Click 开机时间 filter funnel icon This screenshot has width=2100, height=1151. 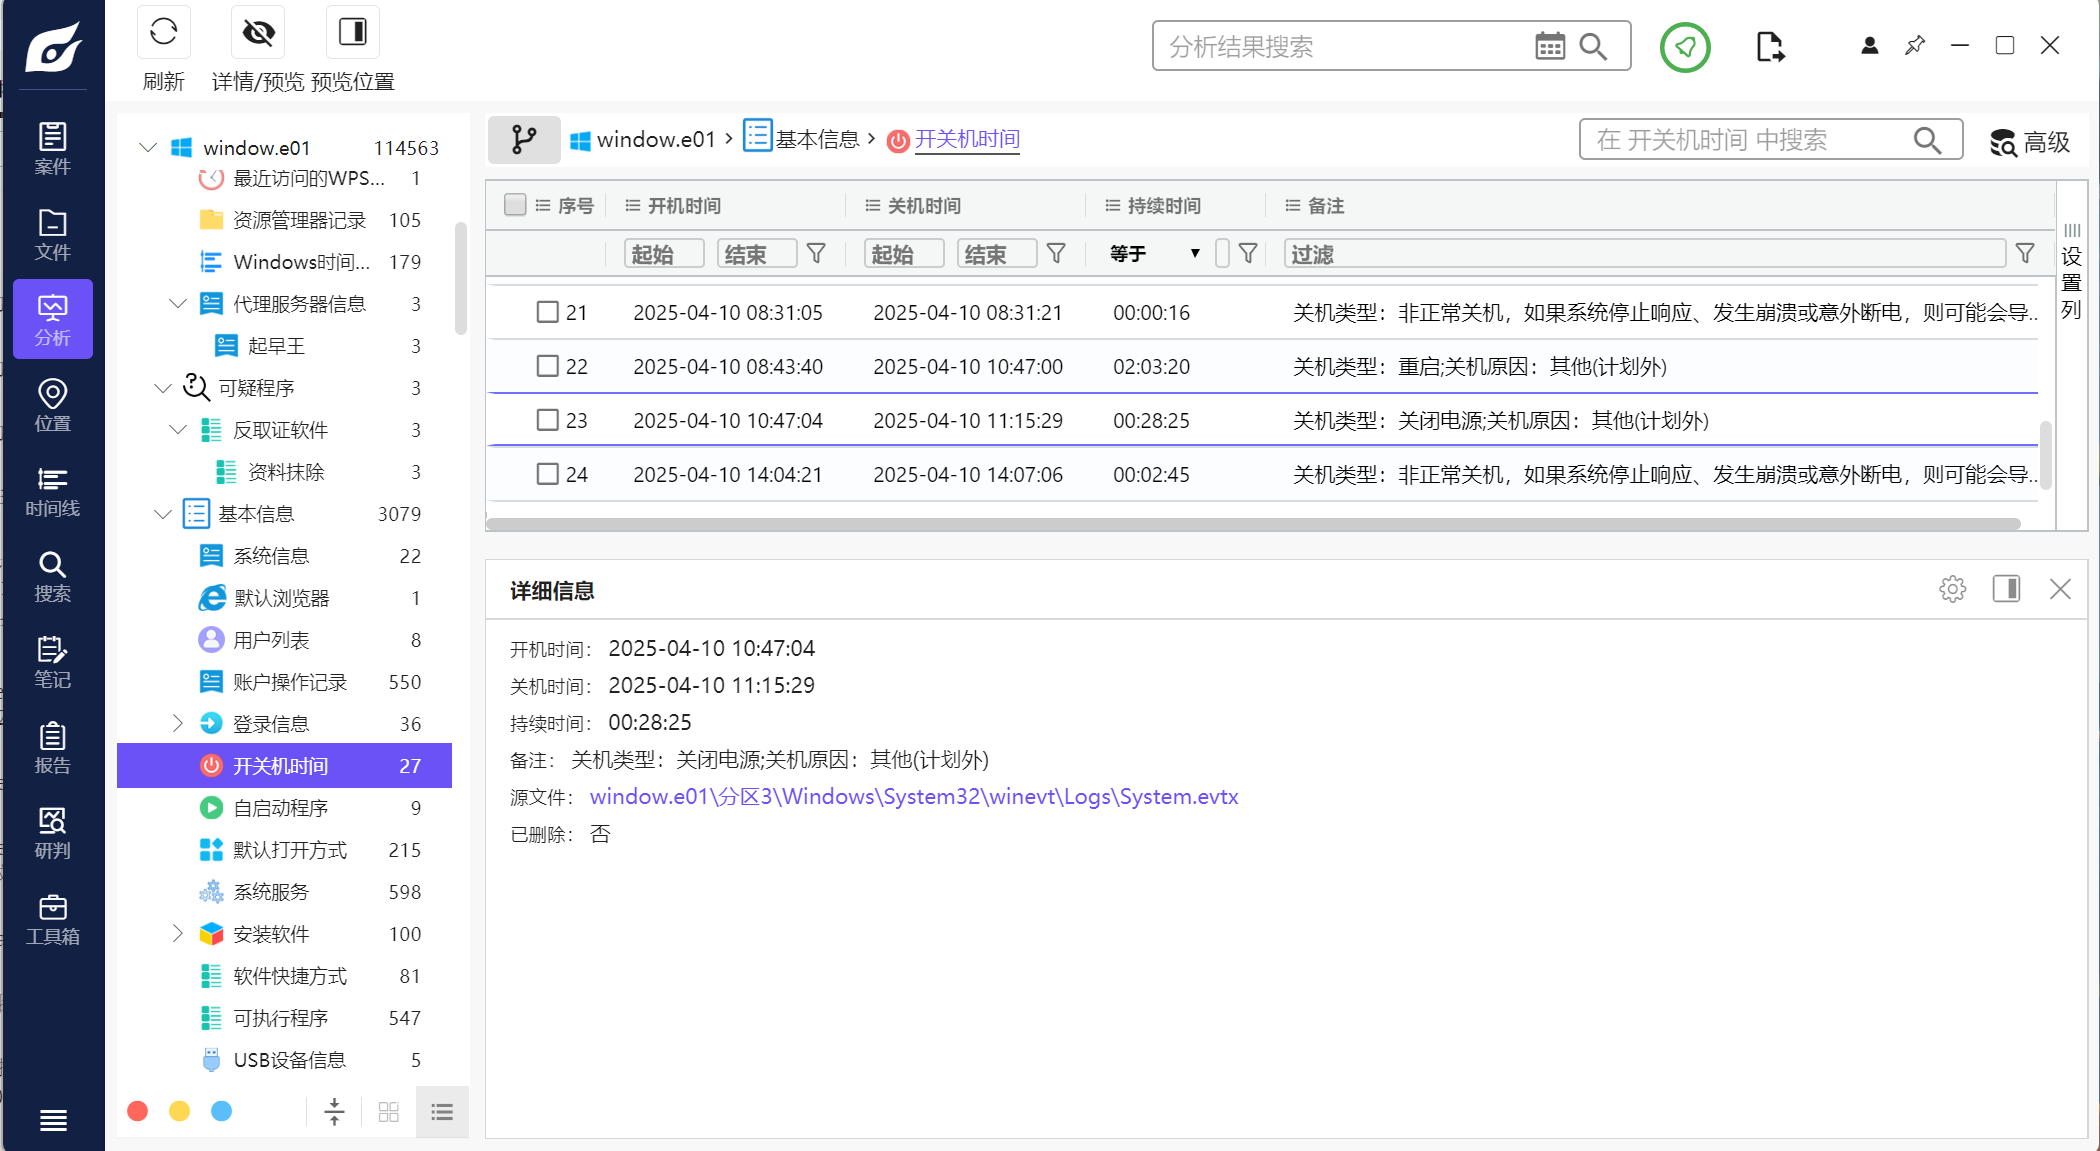[x=816, y=254]
